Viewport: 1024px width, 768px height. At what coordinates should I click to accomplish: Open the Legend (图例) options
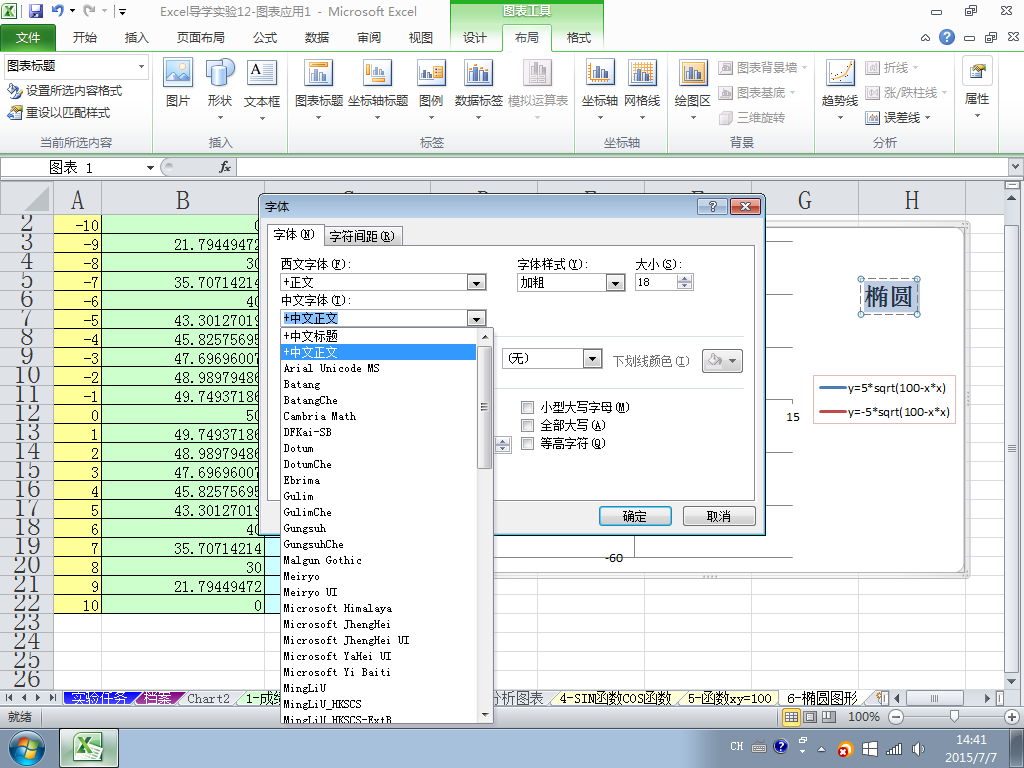(431, 89)
